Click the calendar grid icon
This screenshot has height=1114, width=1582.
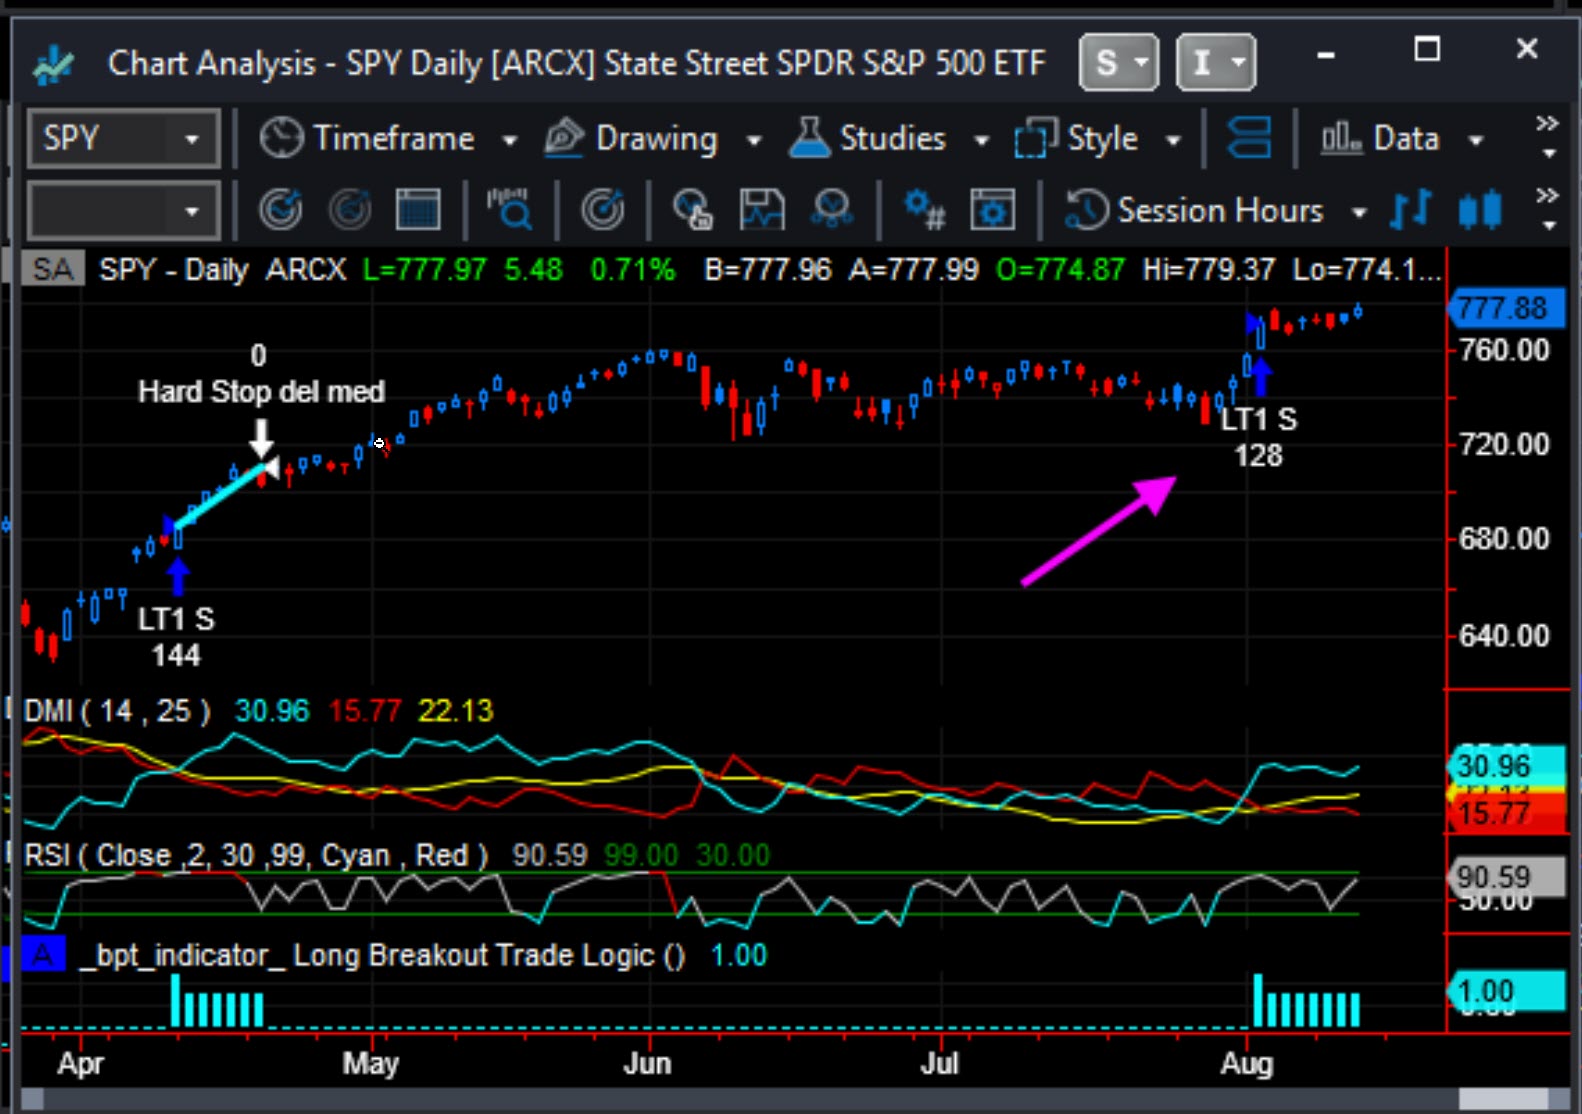[418, 210]
